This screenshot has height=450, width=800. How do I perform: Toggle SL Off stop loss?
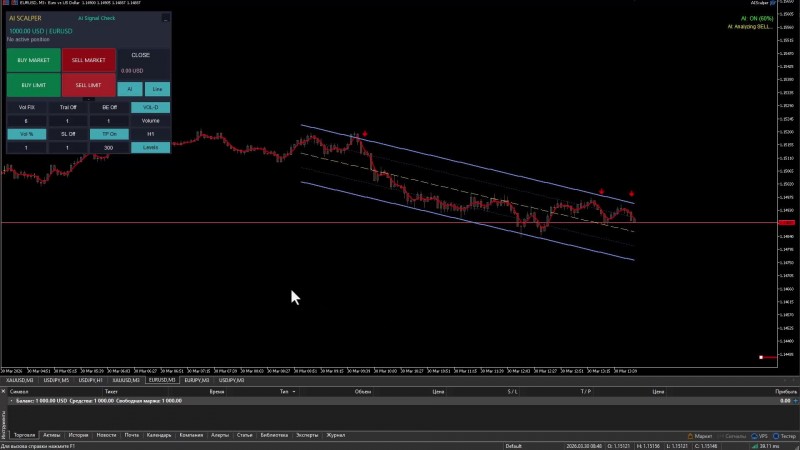(68, 134)
